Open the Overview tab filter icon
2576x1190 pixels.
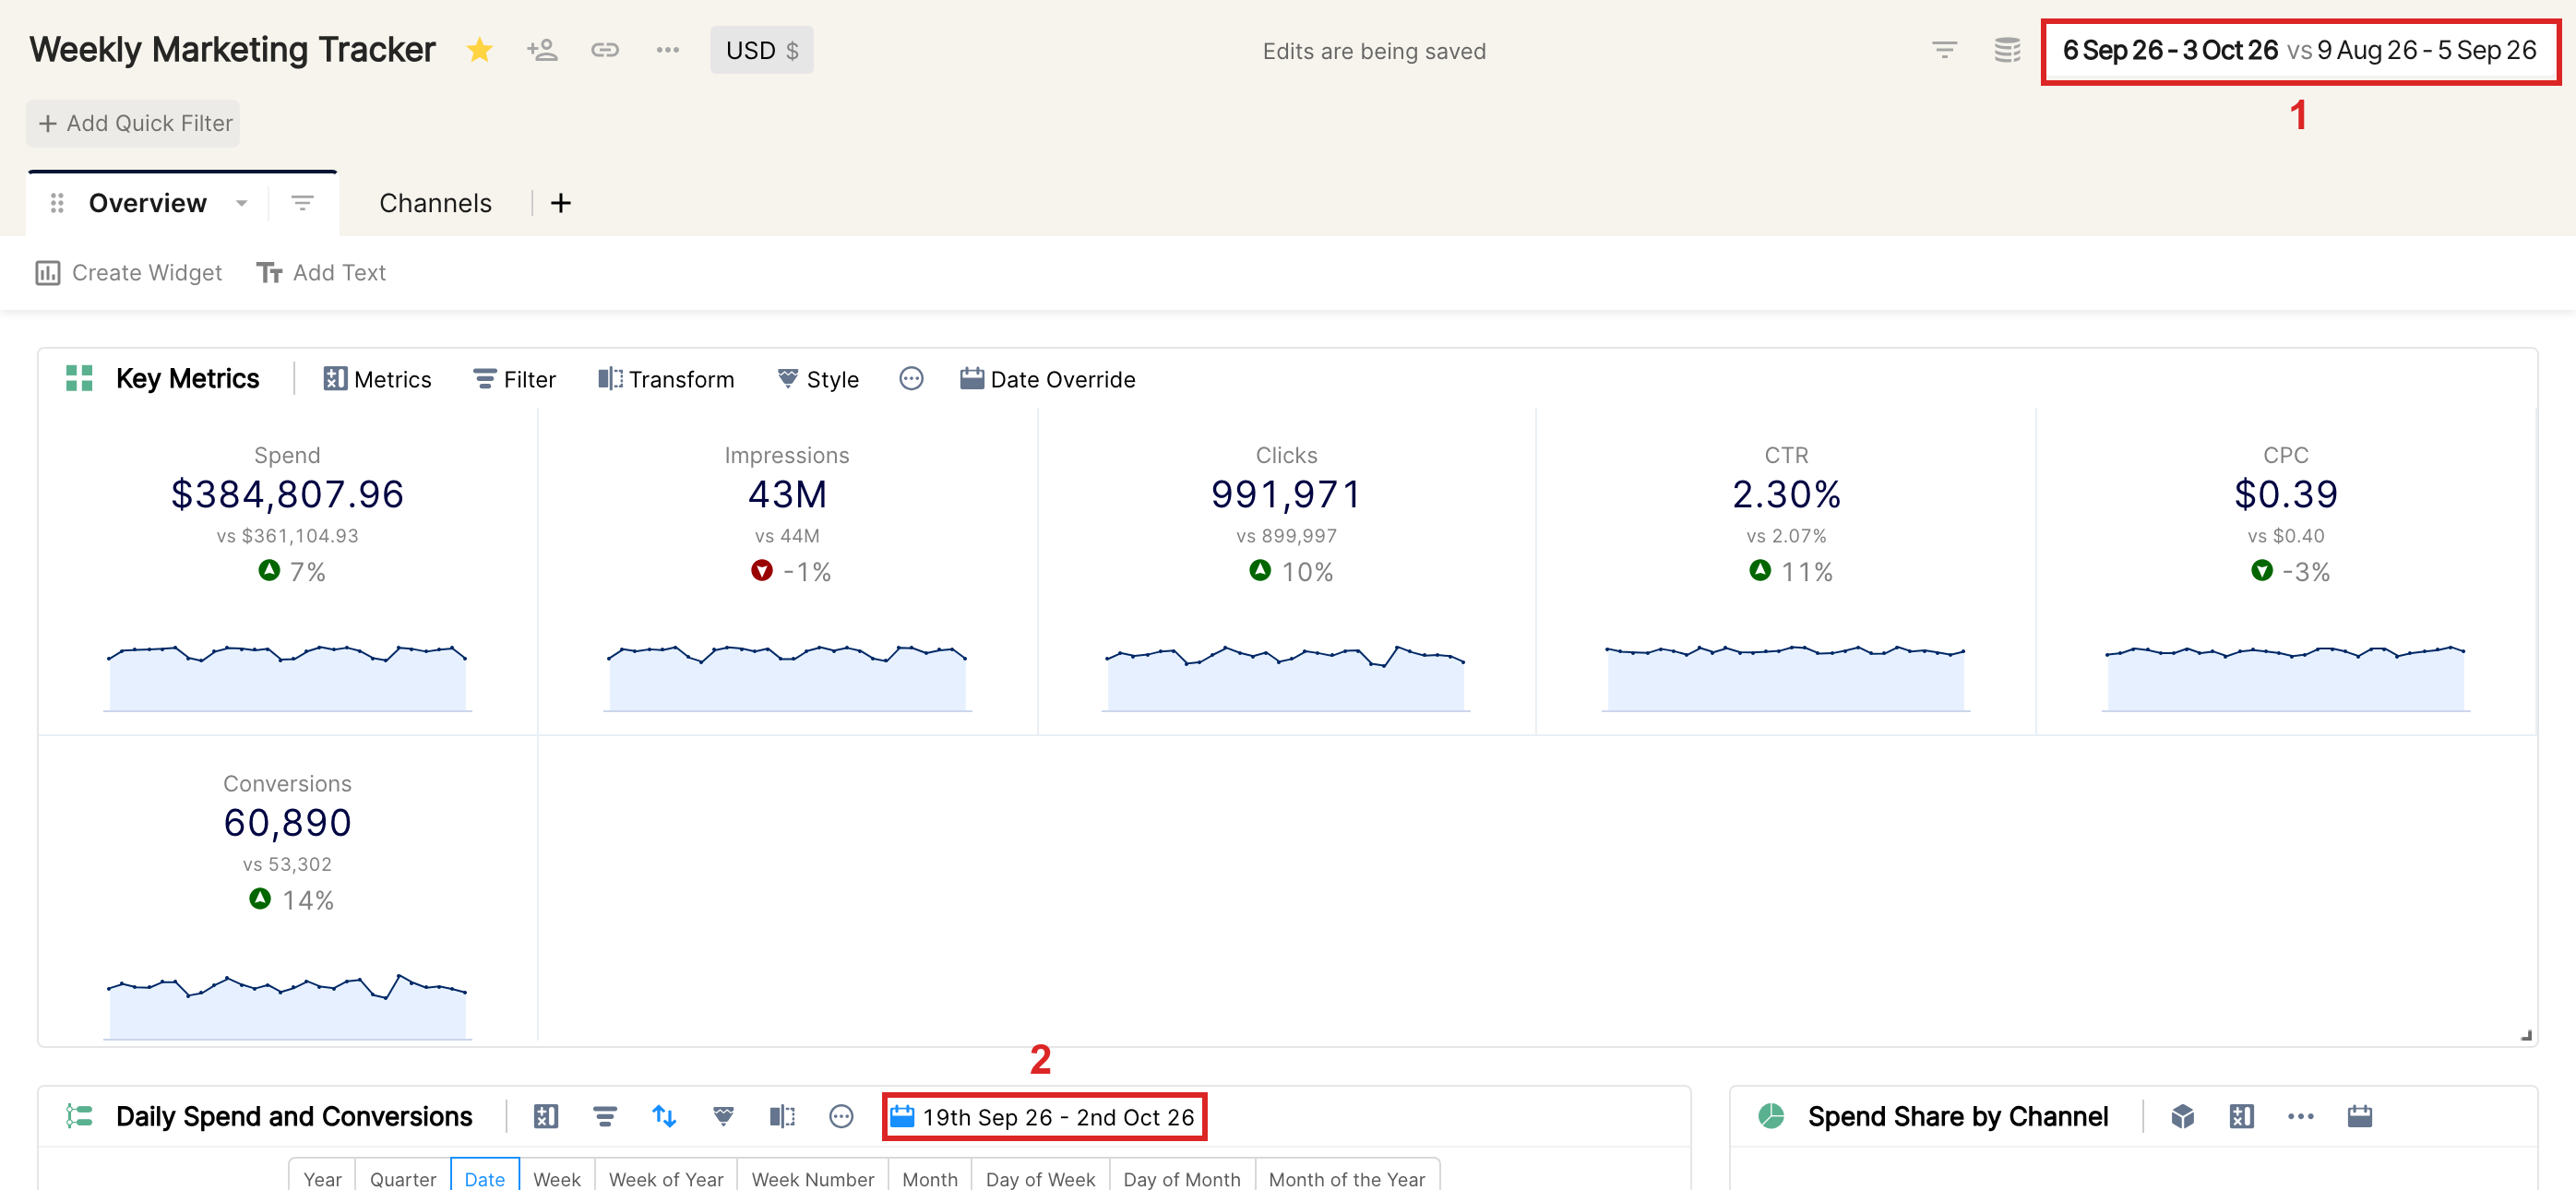point(302,203)
